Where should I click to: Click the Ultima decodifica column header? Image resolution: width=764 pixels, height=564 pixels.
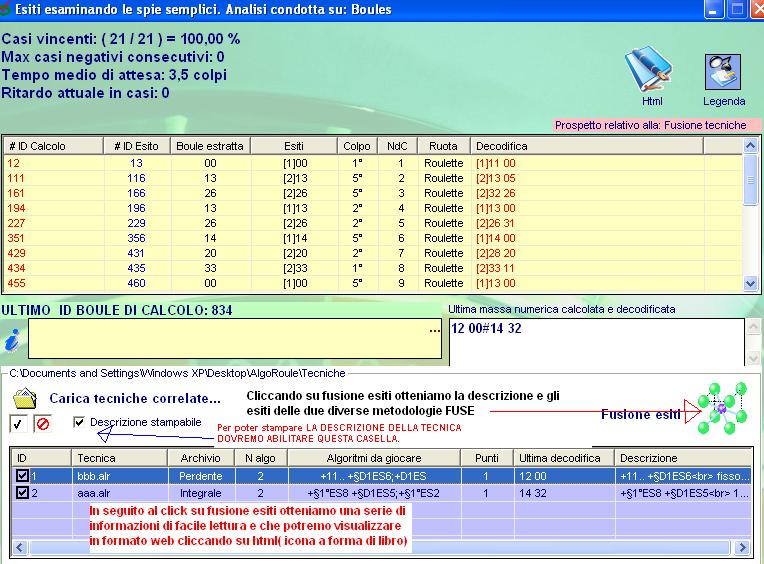(563, 458)
